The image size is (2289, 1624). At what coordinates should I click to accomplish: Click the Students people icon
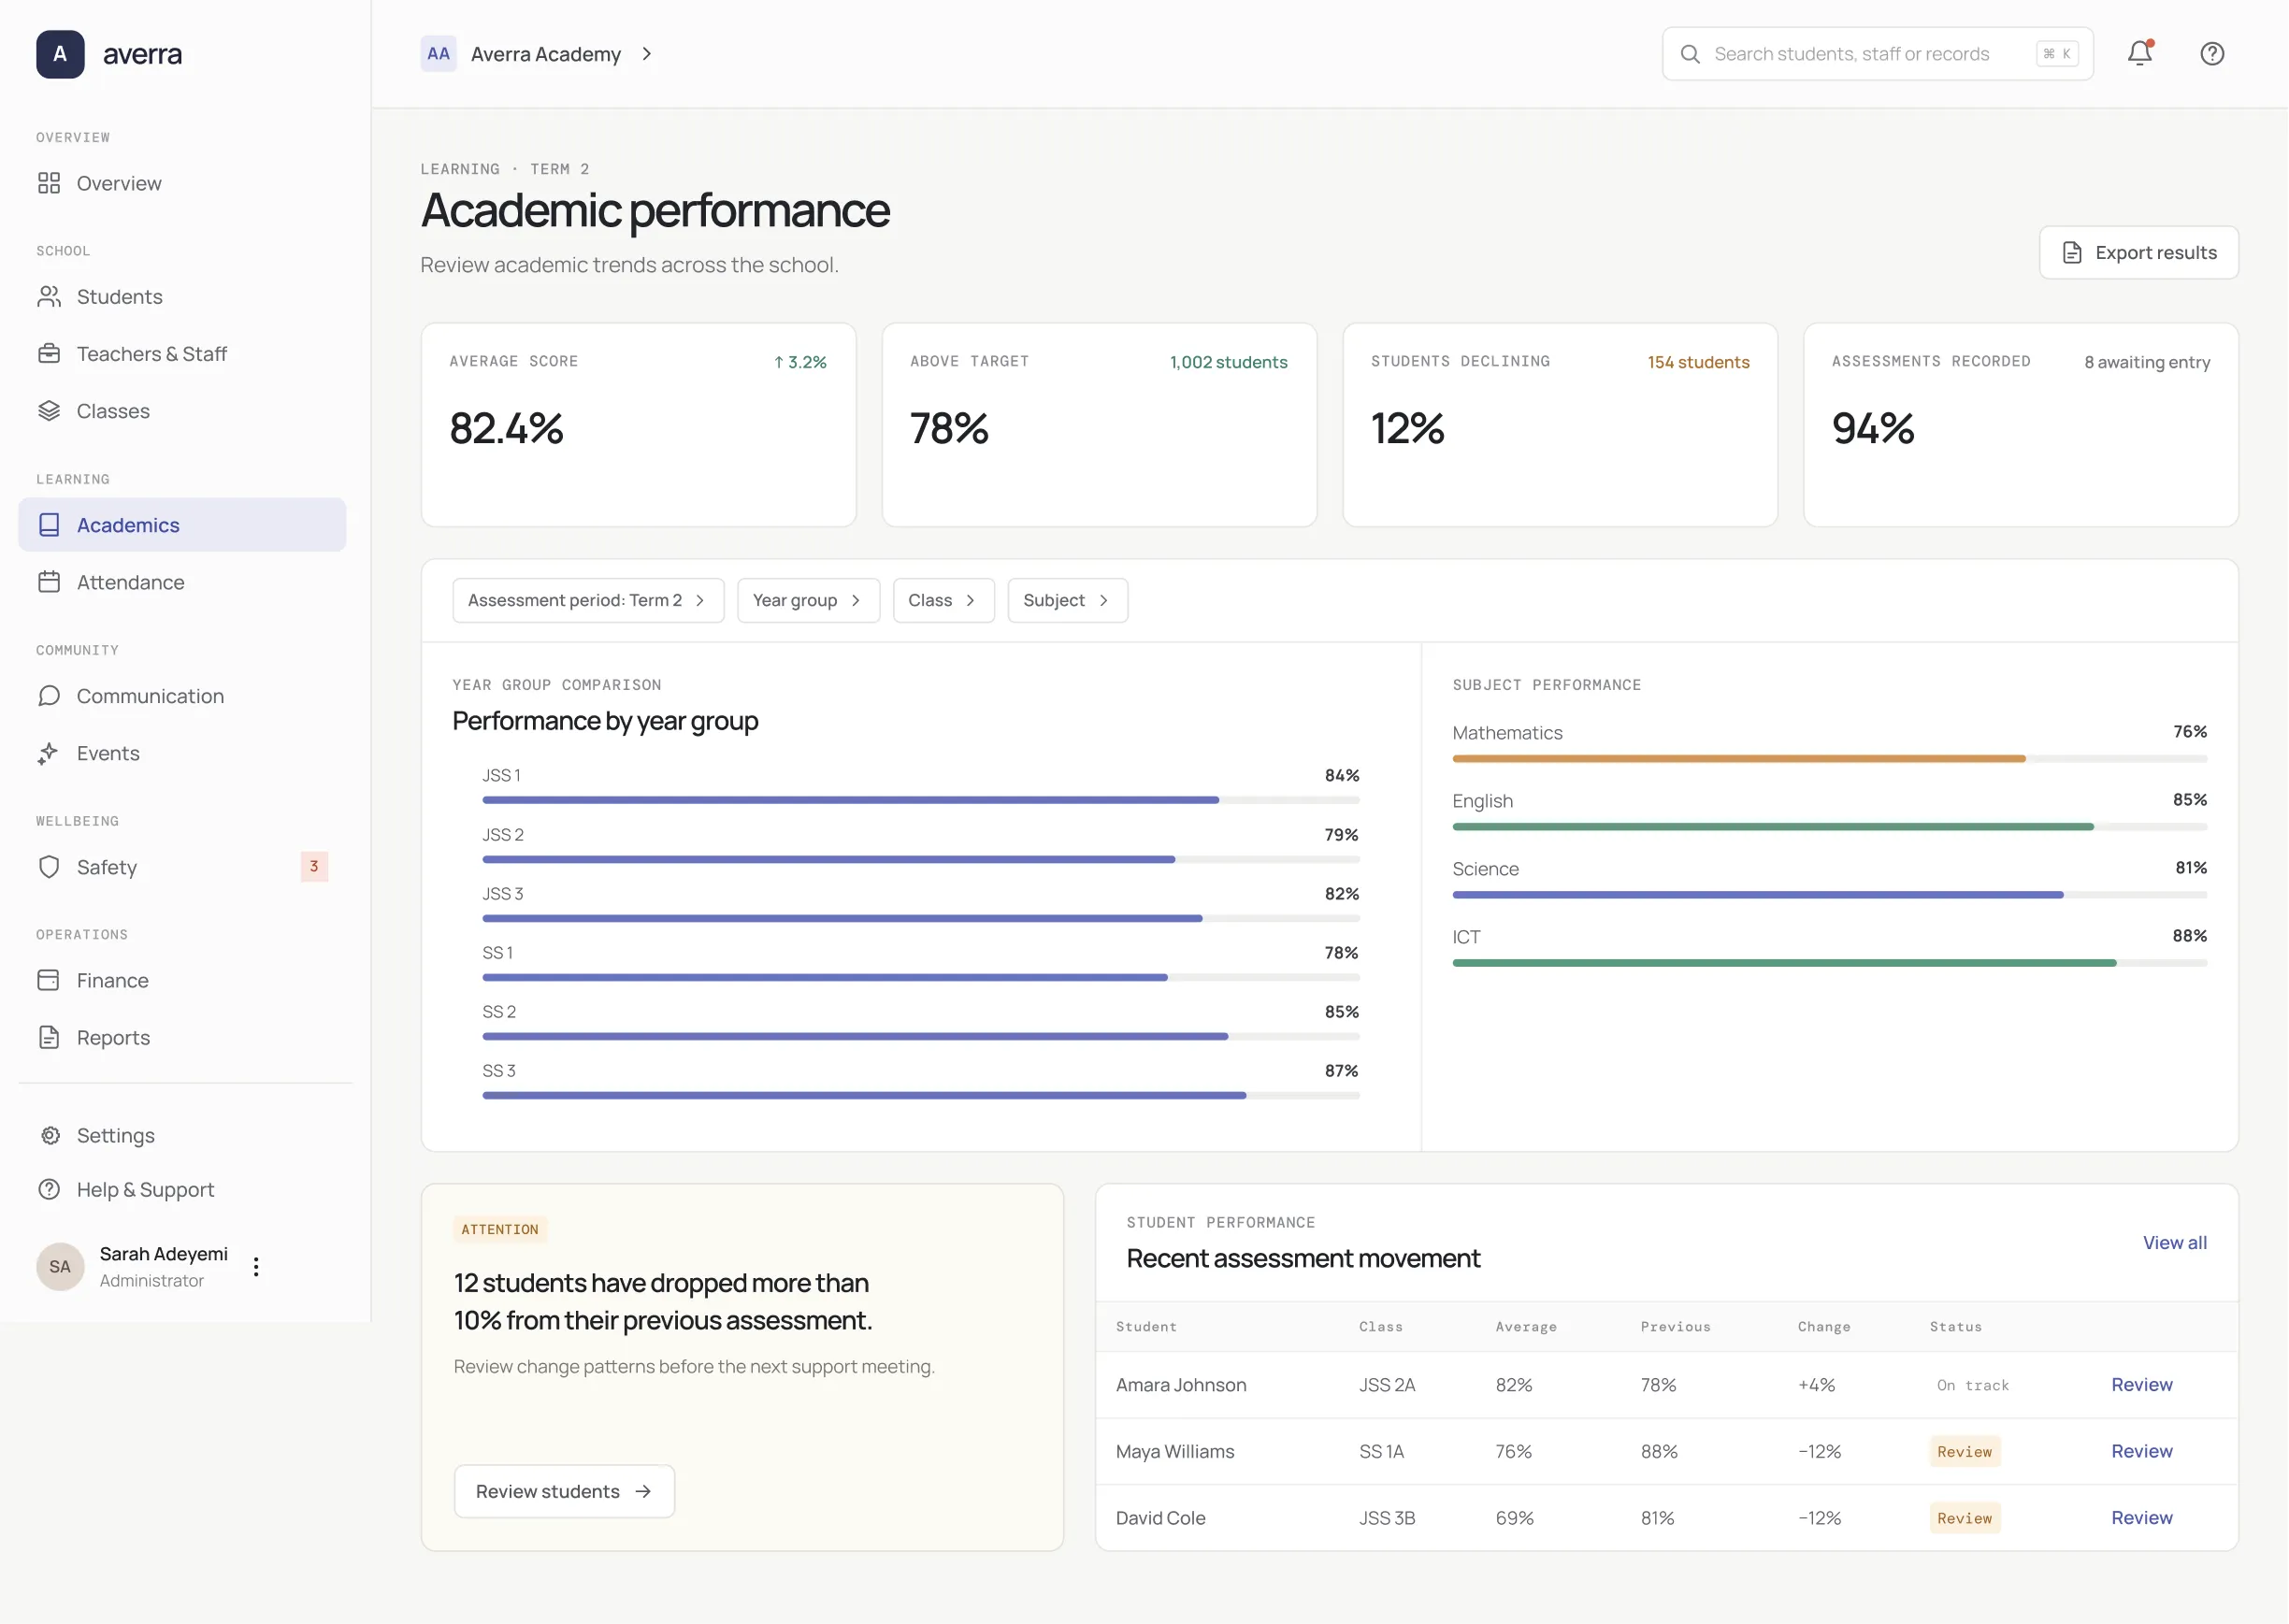(x=49, y=297)
